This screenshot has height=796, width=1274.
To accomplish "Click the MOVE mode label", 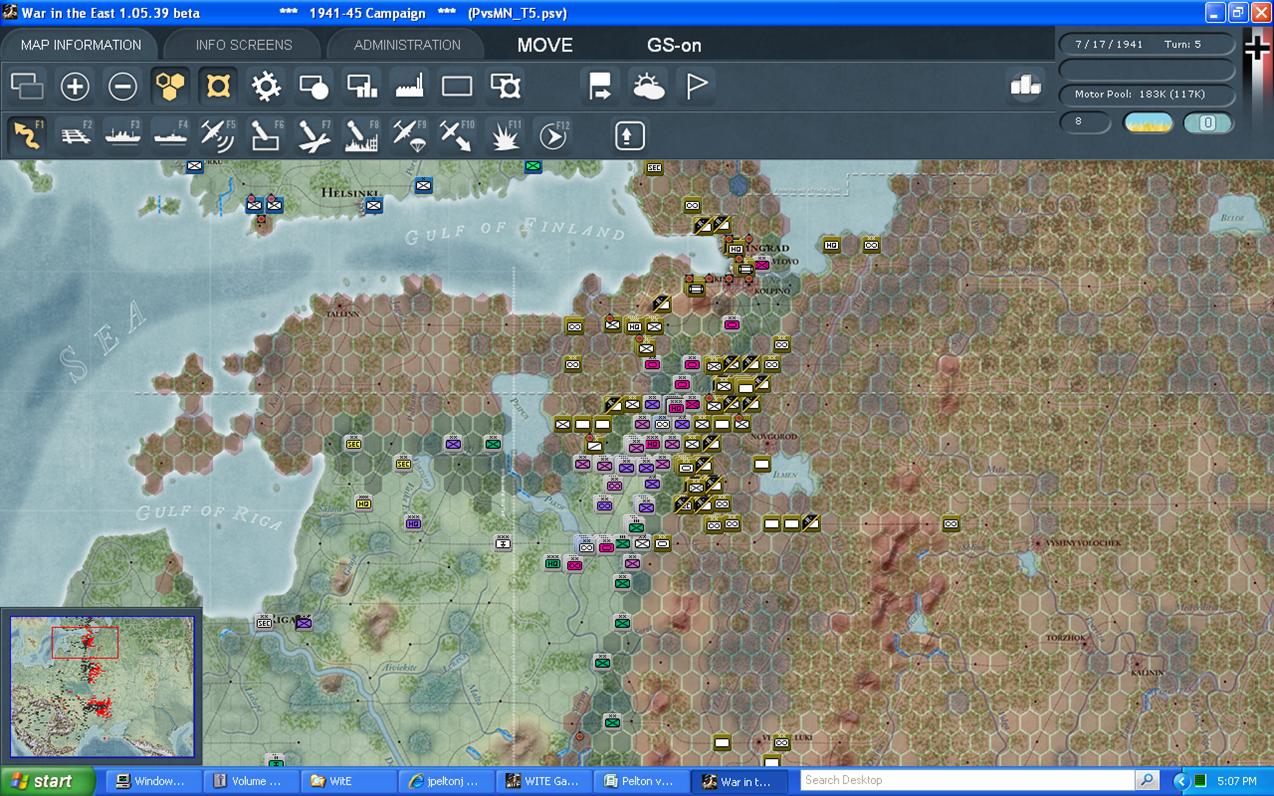I will pos(545,45).
